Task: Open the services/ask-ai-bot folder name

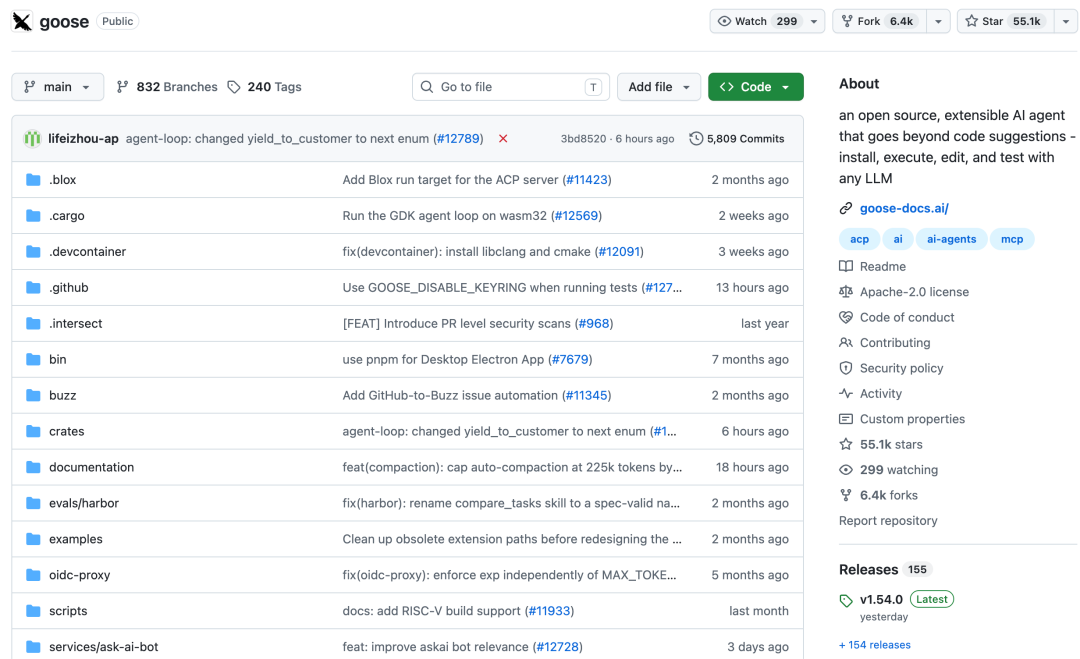Action: (x=103, y=647)
